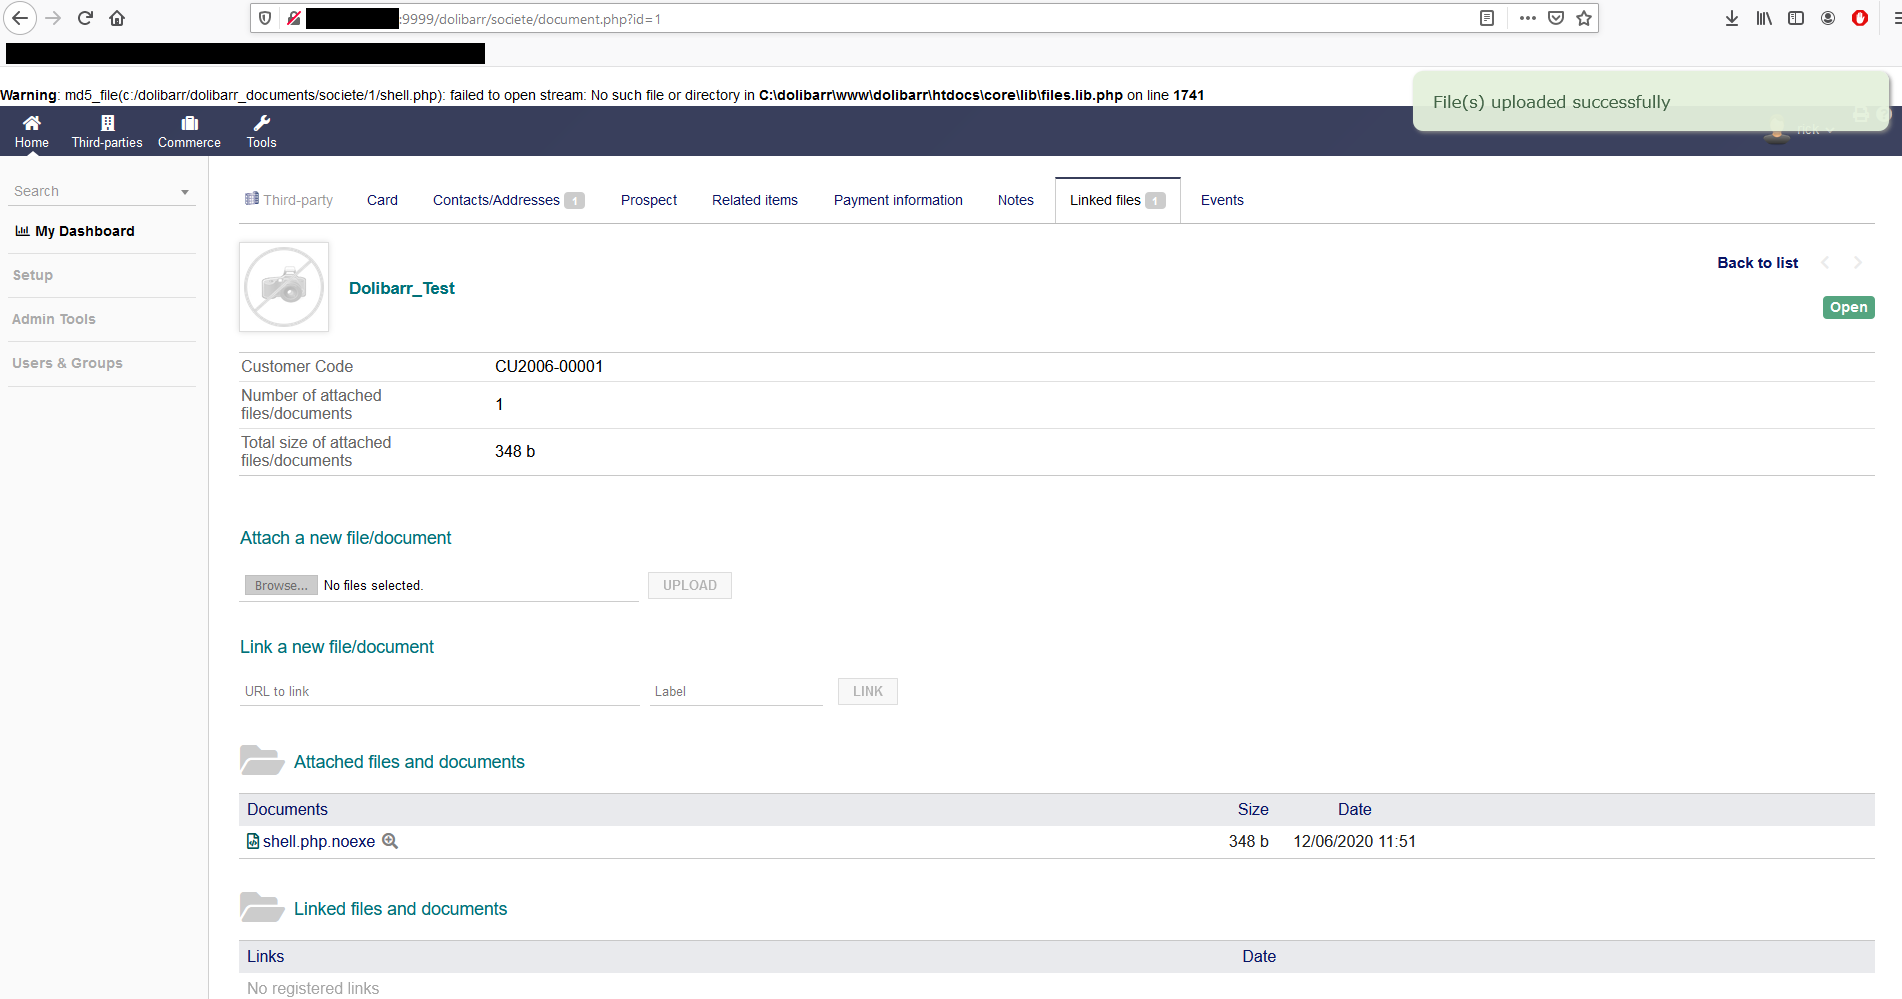Toggle the browser sidebar icon
The width and height of the screenshot is (1902, 999).
click(x=1796, y=18)
